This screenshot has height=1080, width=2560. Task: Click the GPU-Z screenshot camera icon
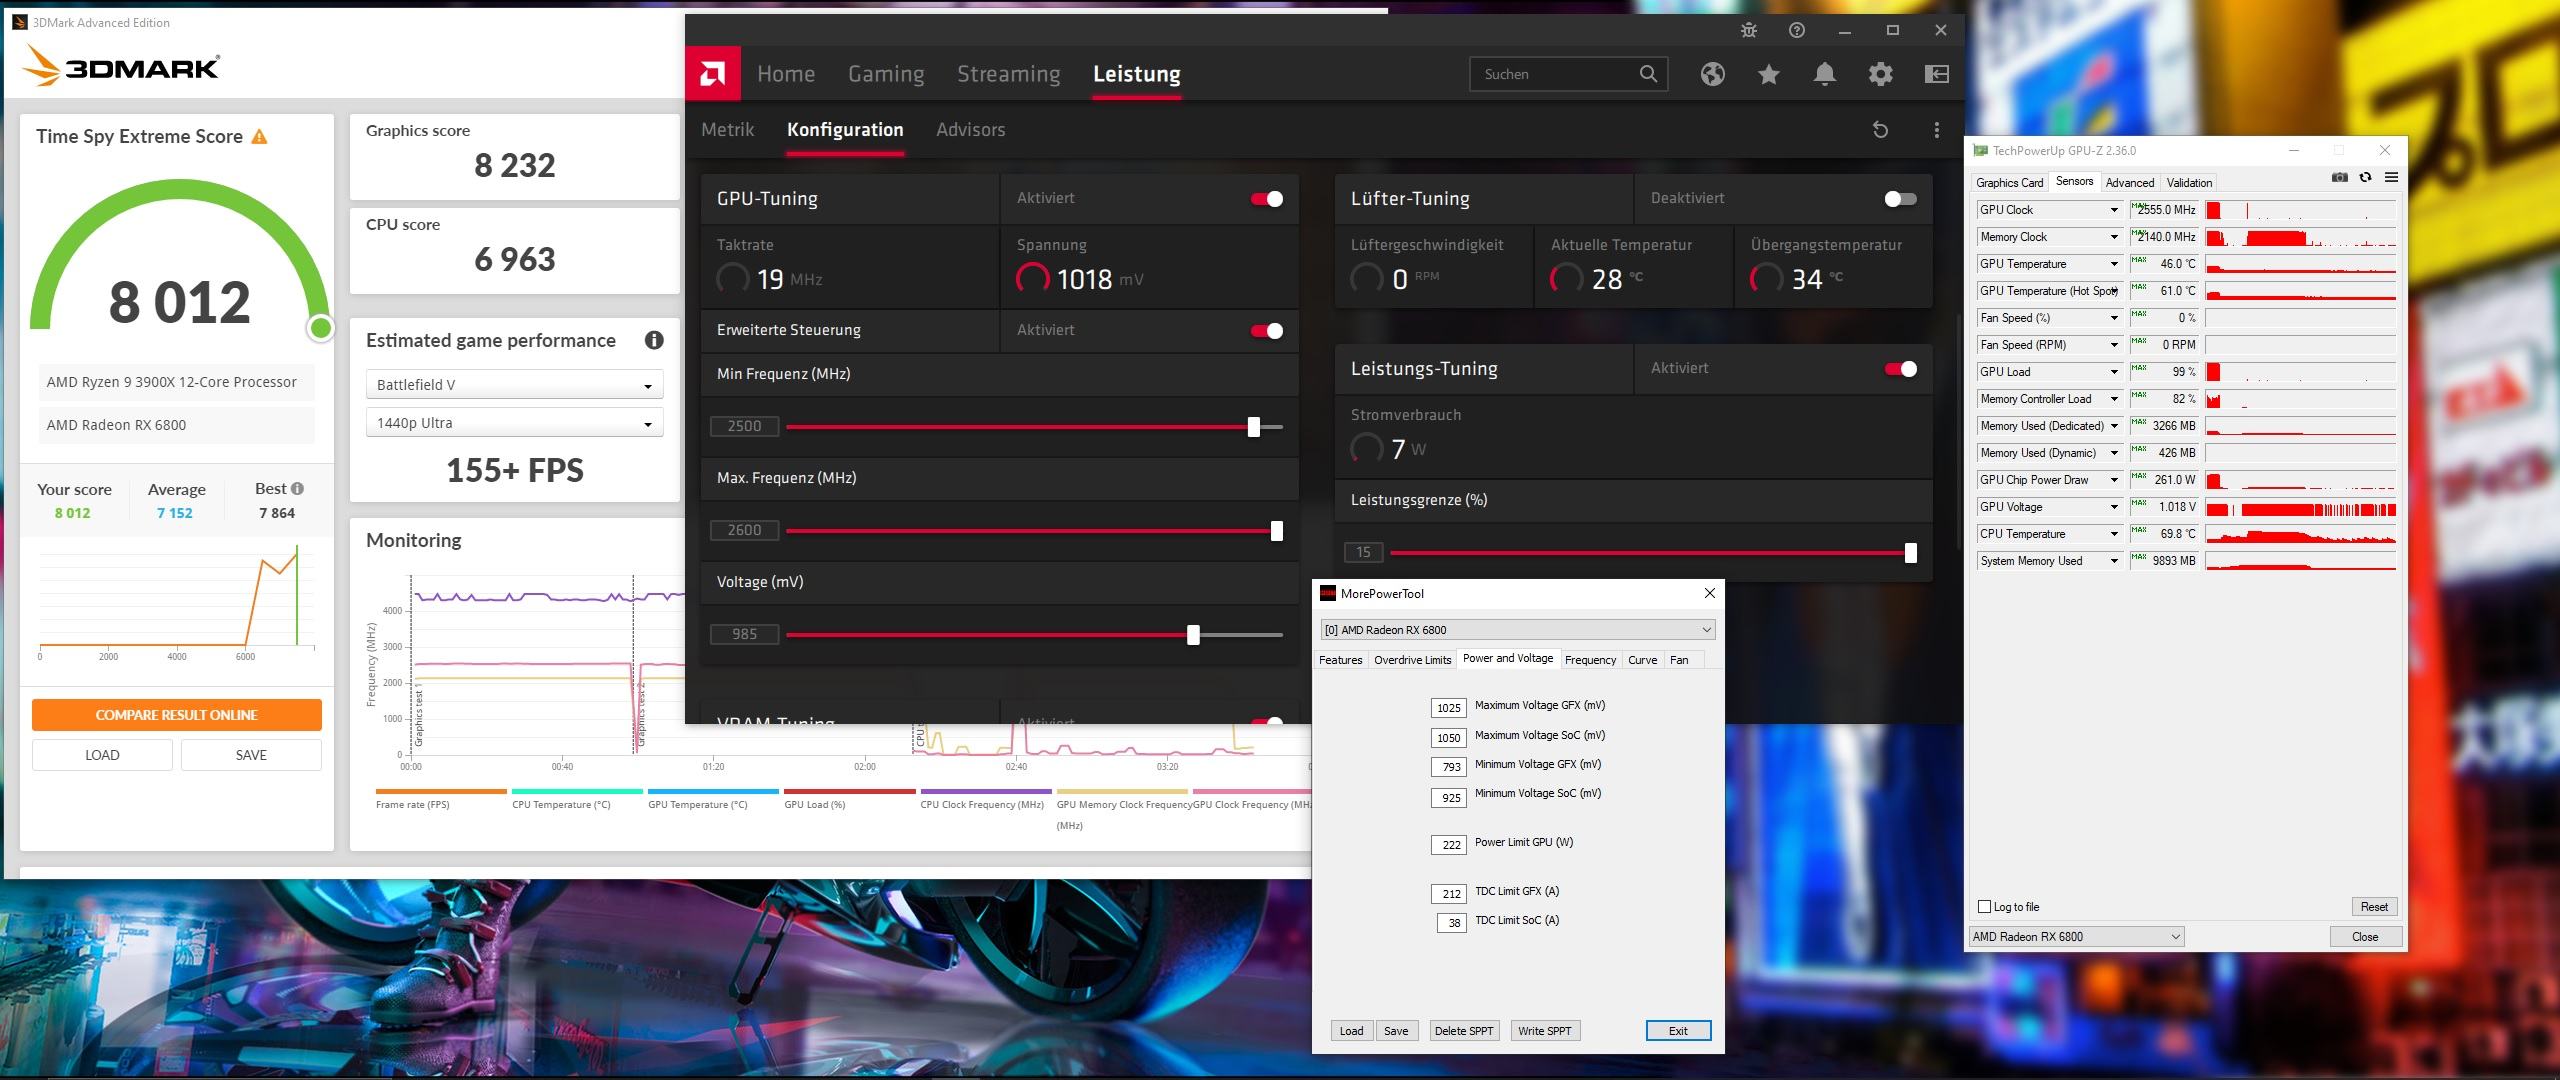click(x=2340, y=177)
